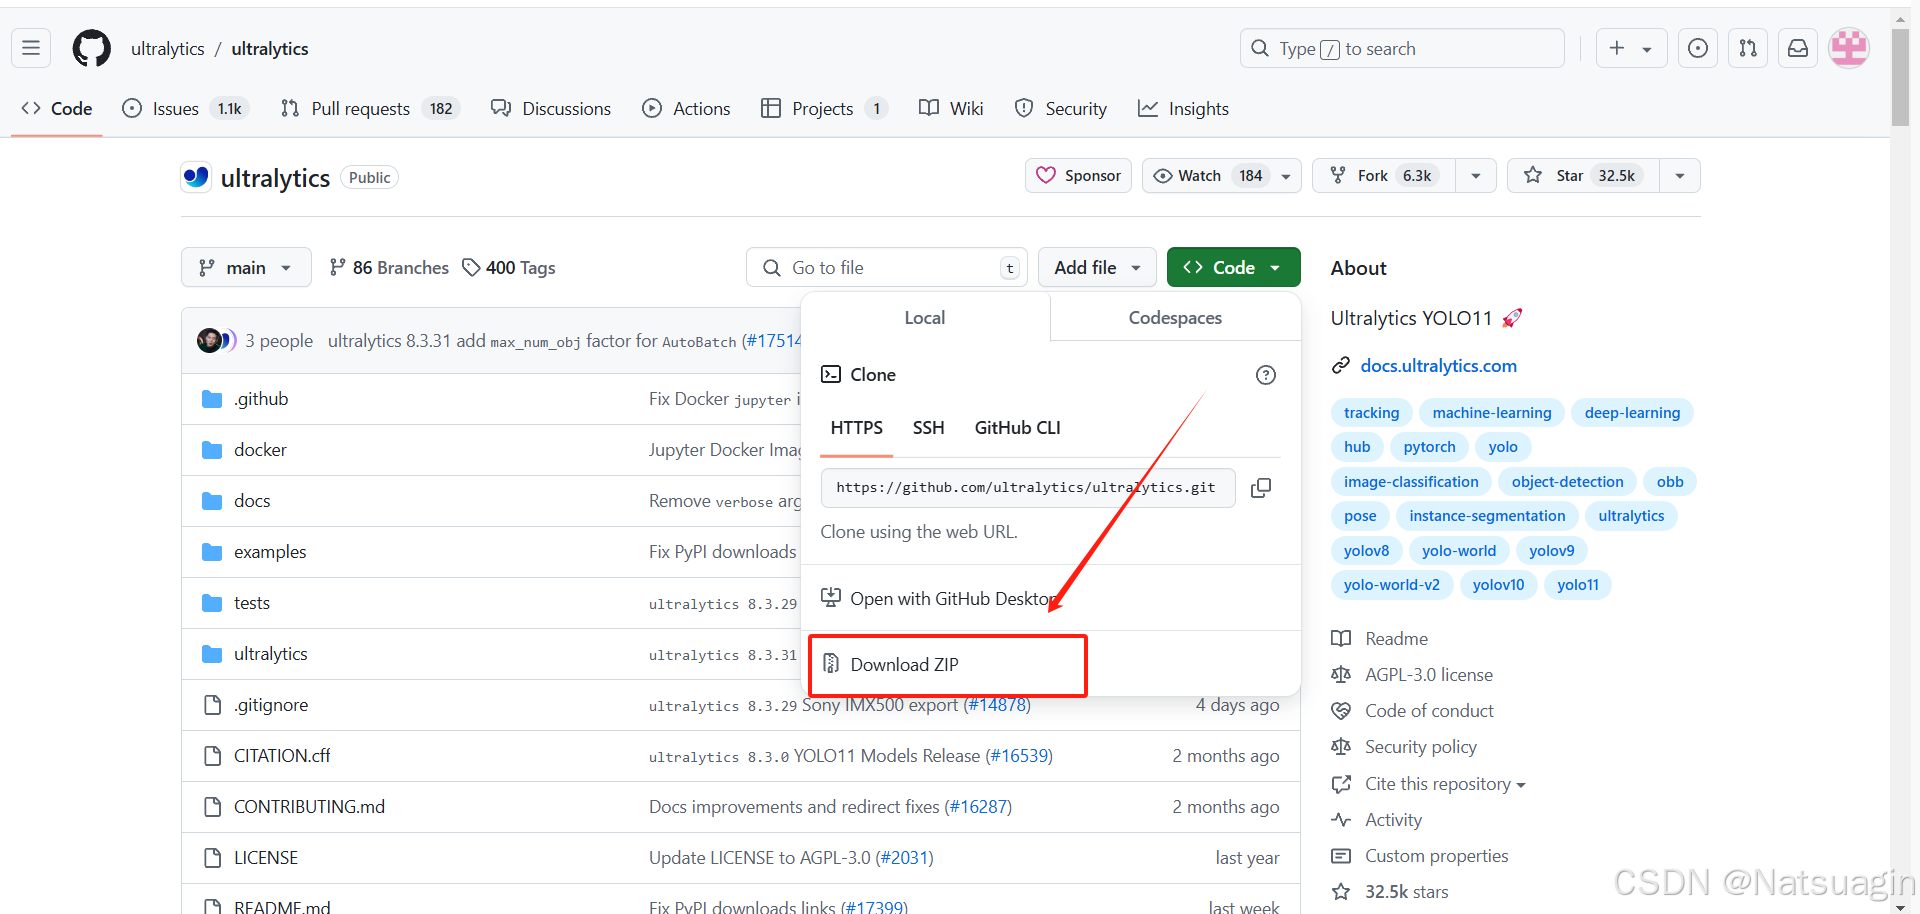1920x914 pixels.
Task: Open the AGPL-3.0 license link
Action: [x=1428, y=675]
